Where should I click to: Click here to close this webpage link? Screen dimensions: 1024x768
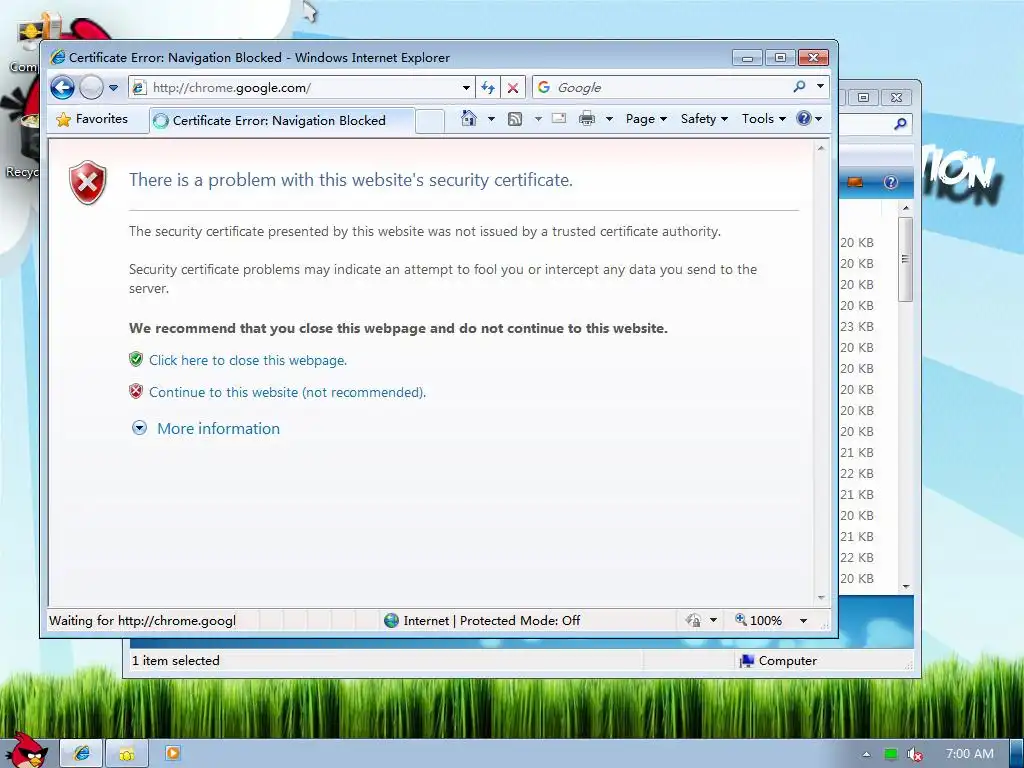(x=248, y=360)
